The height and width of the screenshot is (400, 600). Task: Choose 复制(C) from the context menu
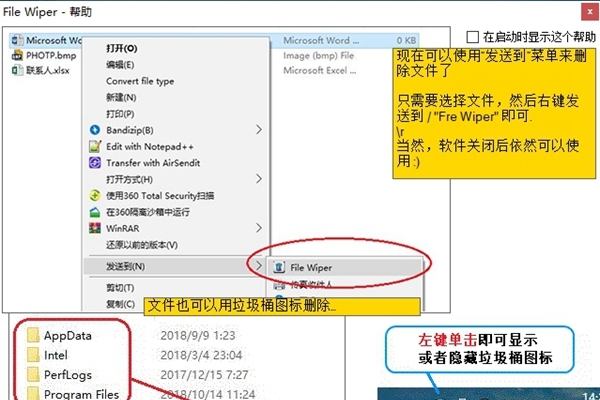click(x=121, y=304)
